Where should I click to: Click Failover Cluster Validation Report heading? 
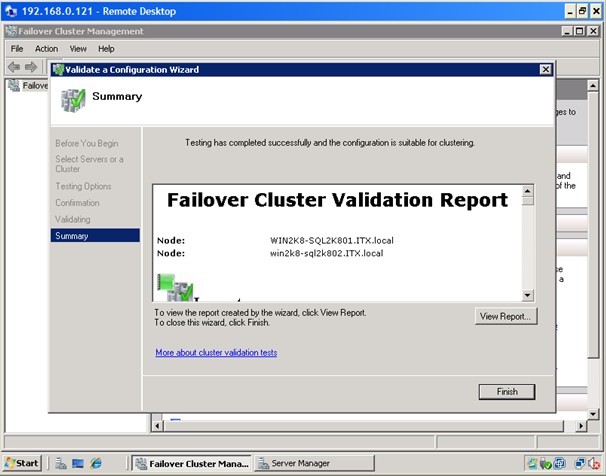tap(337, 200)
